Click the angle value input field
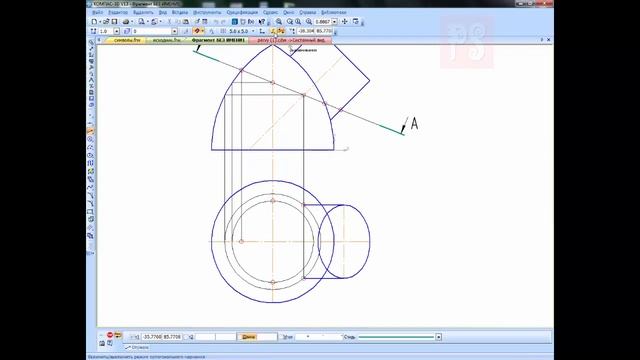Image resolution: width=640 pixels, height=360 pixels. click(x=318, y=337)
